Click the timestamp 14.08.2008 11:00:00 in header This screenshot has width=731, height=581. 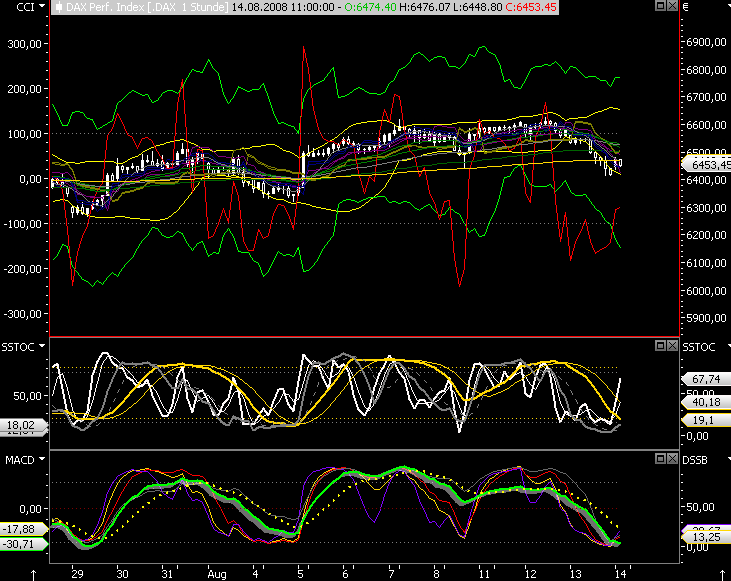pos(283,7)
